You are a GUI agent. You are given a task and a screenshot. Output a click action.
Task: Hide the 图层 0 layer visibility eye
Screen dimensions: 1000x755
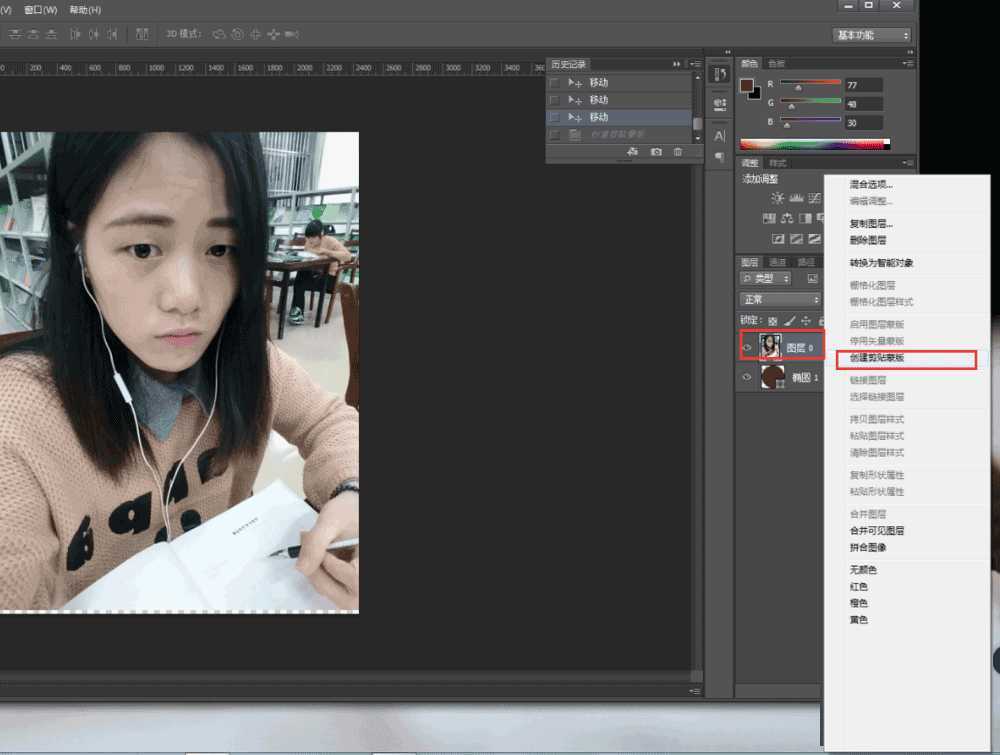[x=747, y=345]
